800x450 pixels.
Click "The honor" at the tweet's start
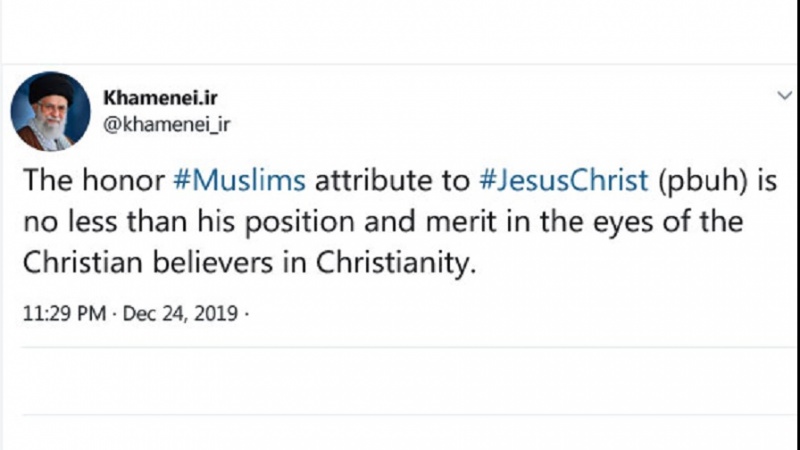click(x=94, y=180)
